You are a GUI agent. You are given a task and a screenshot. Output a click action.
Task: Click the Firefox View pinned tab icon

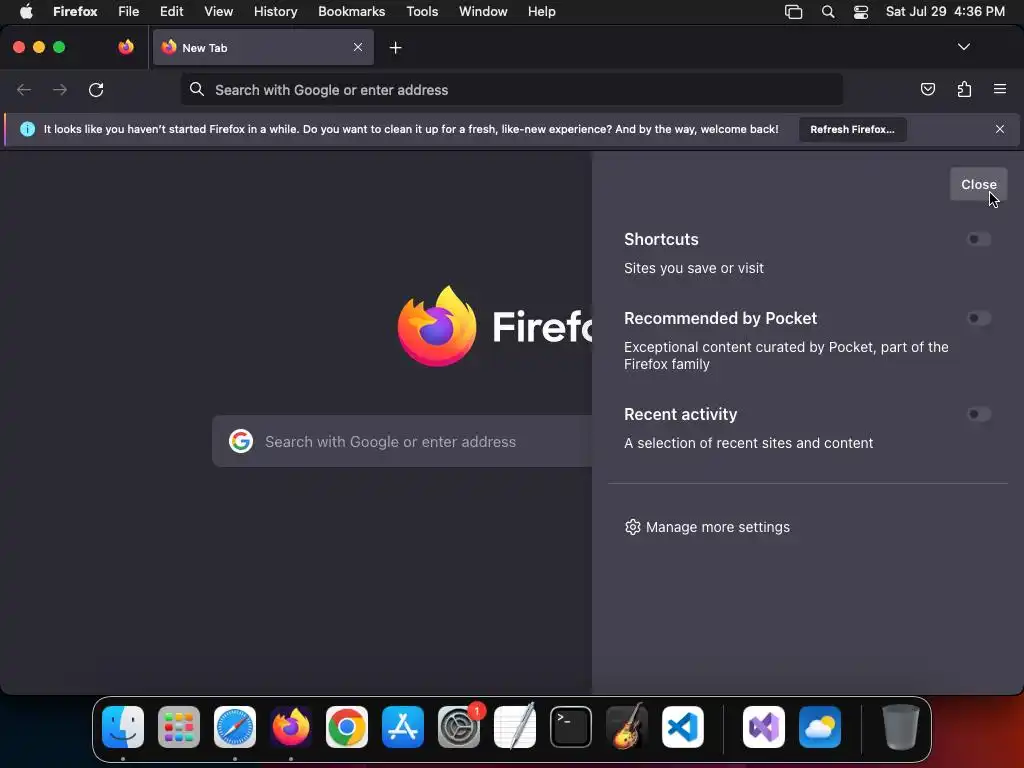126,47
